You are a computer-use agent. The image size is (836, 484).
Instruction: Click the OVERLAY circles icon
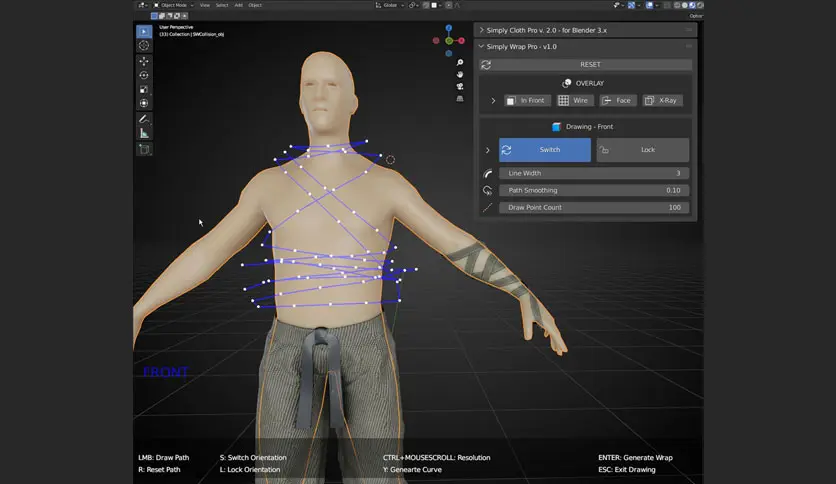[567, 83]
